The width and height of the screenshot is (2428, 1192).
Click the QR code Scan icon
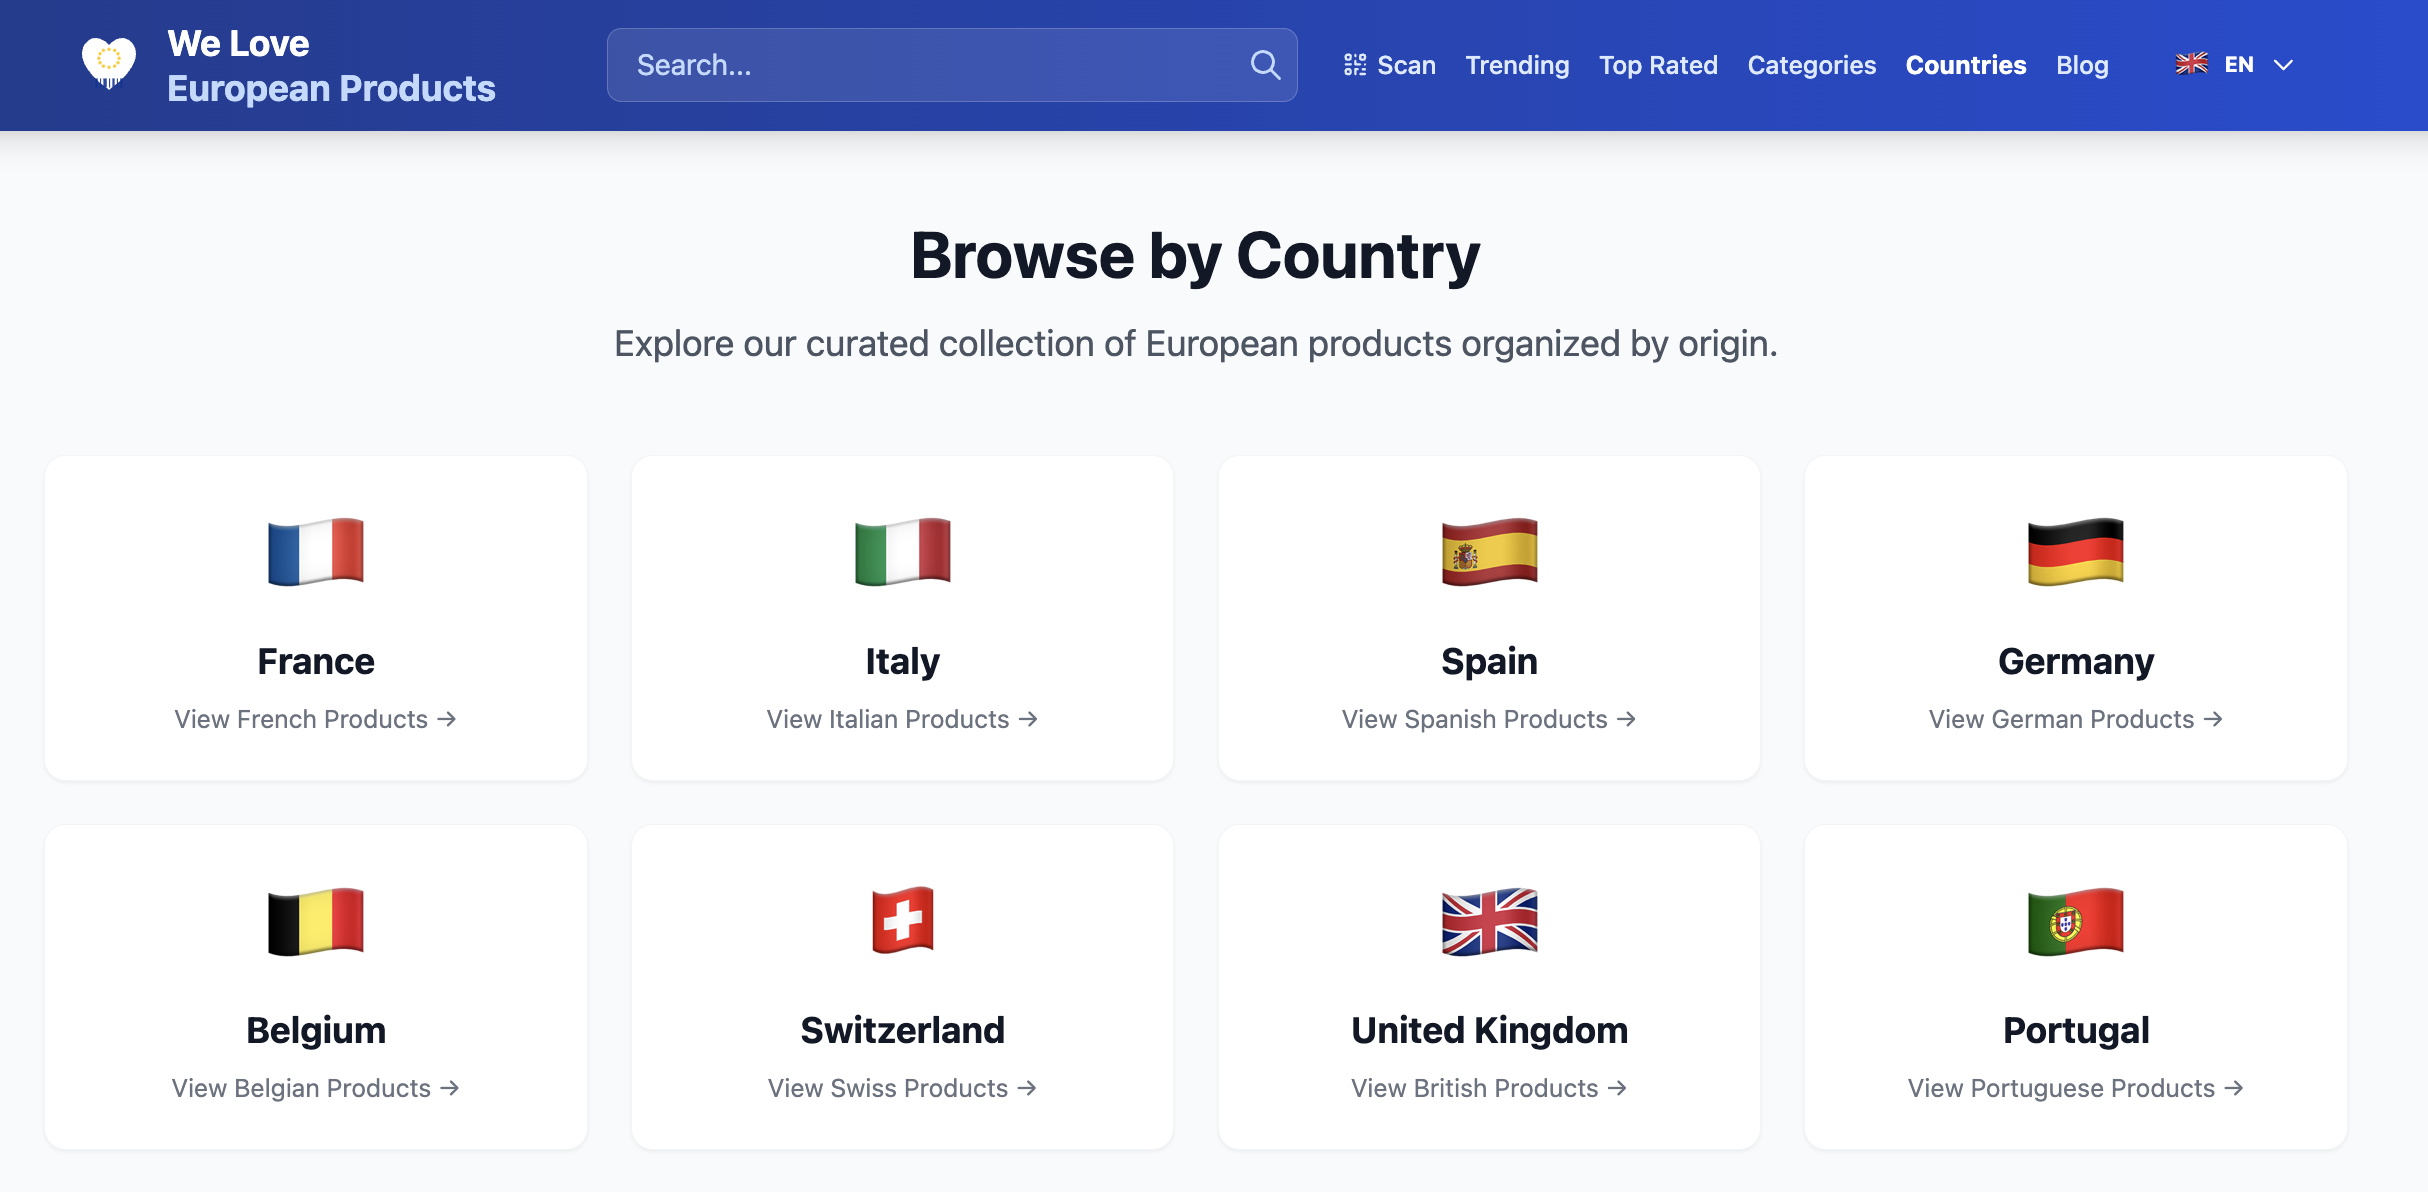1354,64
